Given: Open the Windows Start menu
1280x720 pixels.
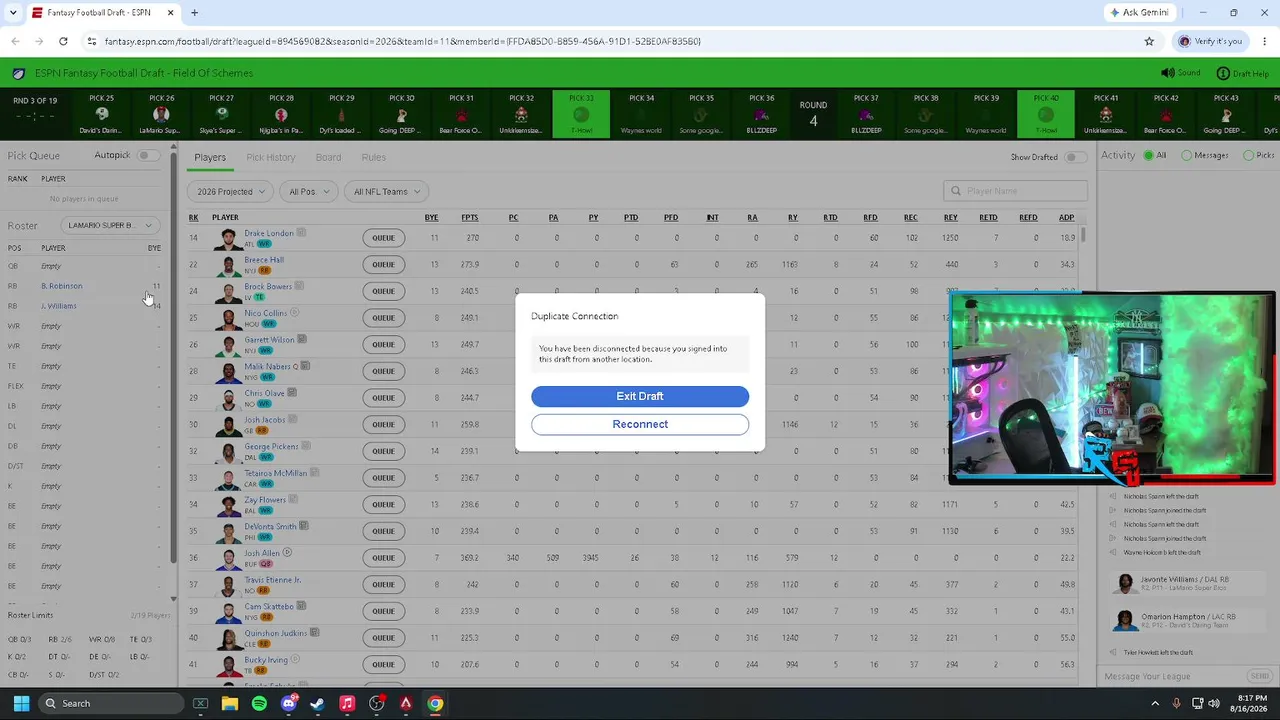Looking at the screenshot, I should click(x=21, y=703).
